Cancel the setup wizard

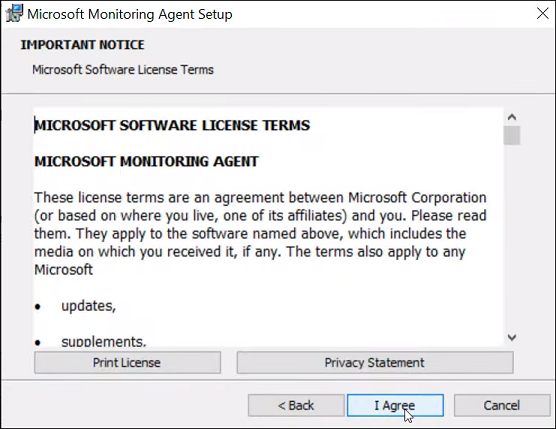tap(502, 405)
